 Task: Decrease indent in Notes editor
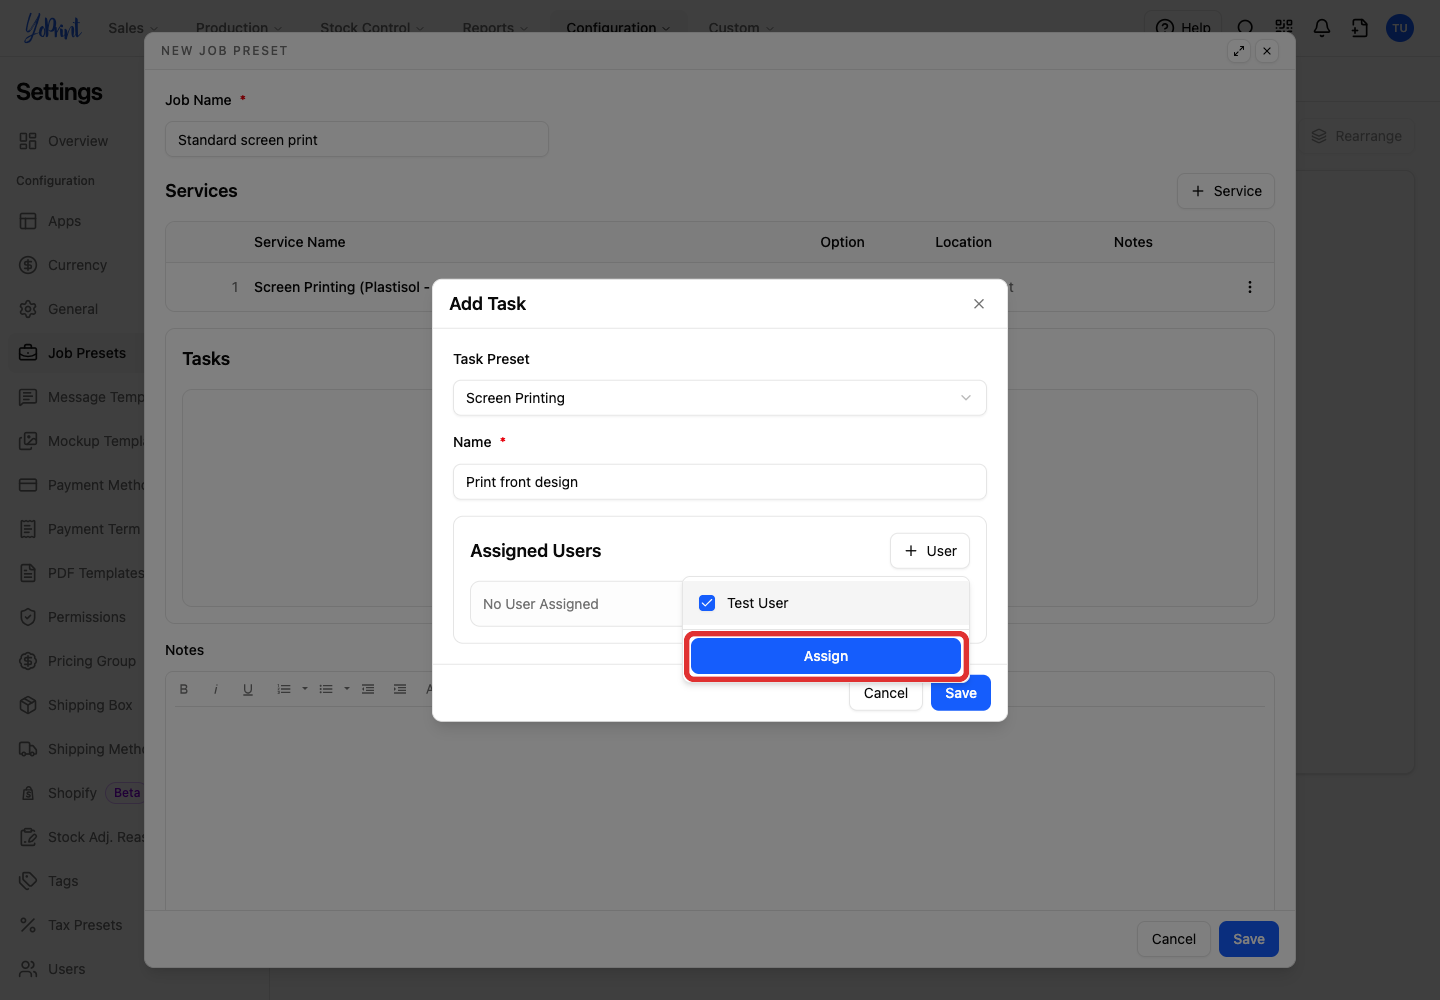point(368,689)
